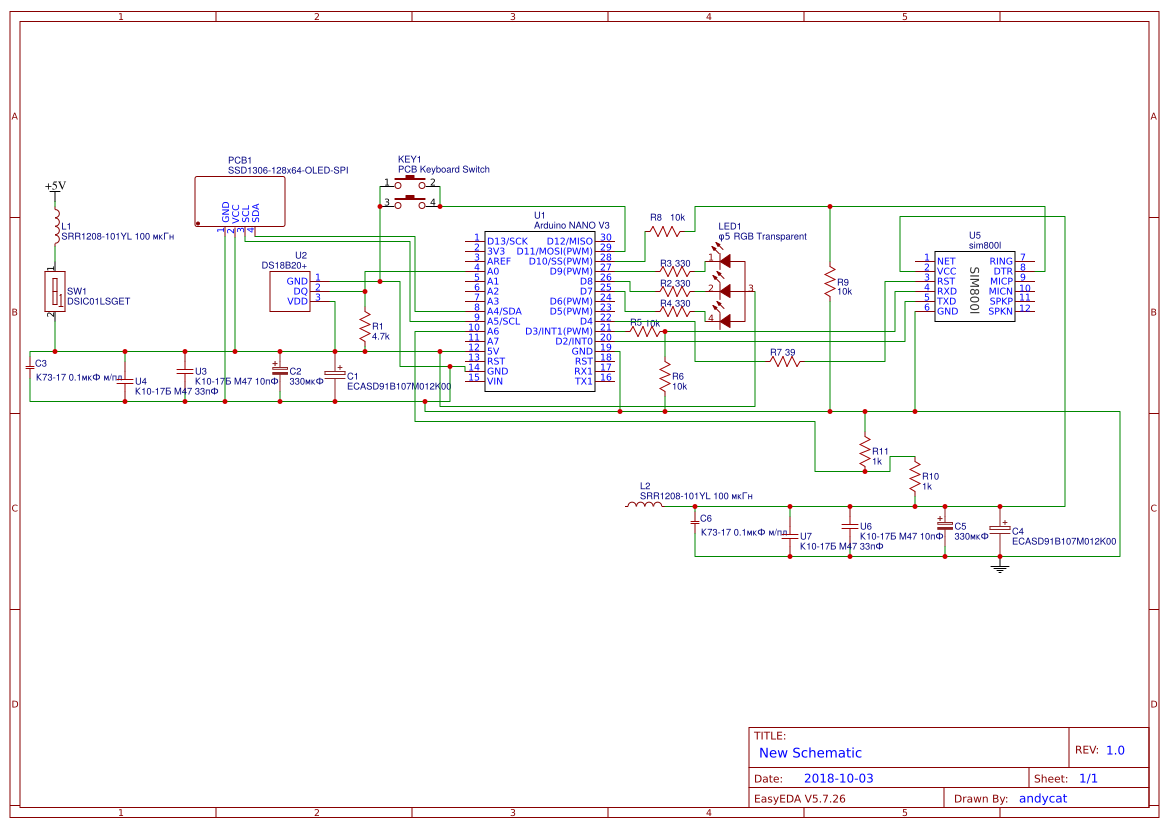1169x828 pixels.
Task: Select the SSD1306 OLED display symbol
Action: tap(240, 200)
